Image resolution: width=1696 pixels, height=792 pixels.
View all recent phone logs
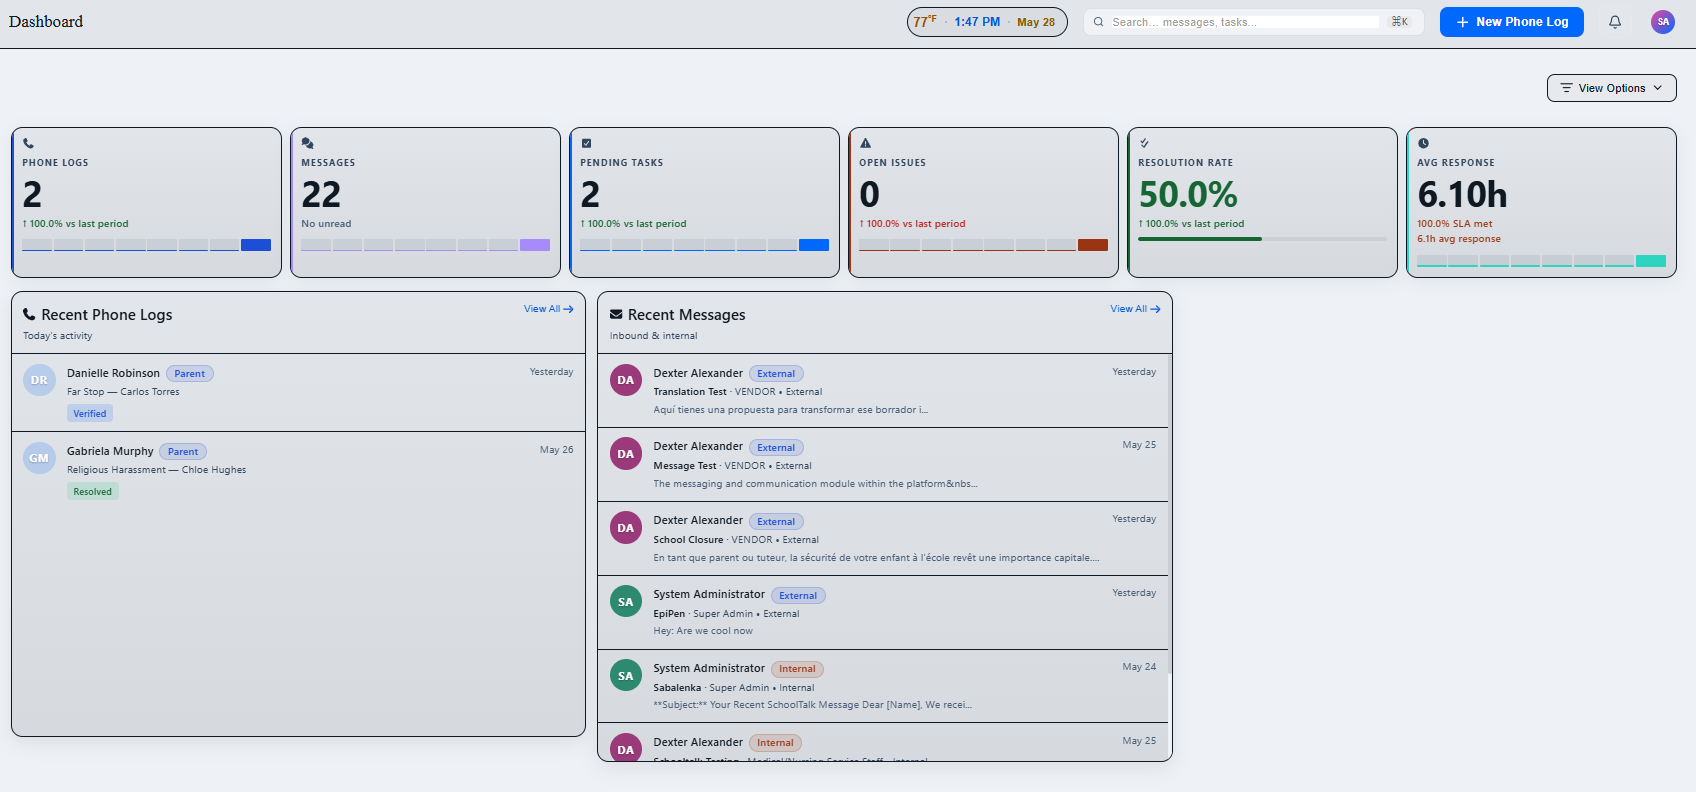(x=548, y=309)
